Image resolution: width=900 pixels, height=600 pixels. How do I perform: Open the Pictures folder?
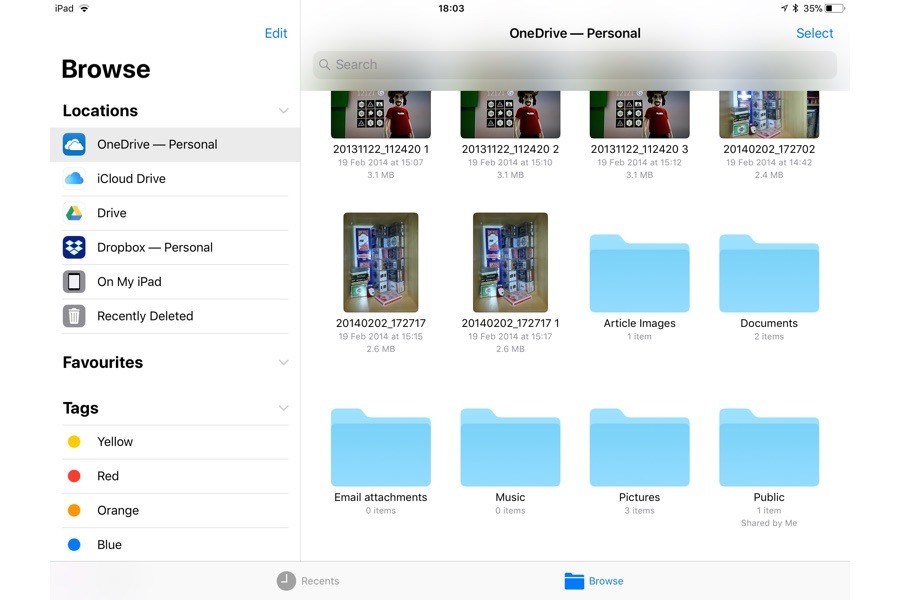pos(639,447)
